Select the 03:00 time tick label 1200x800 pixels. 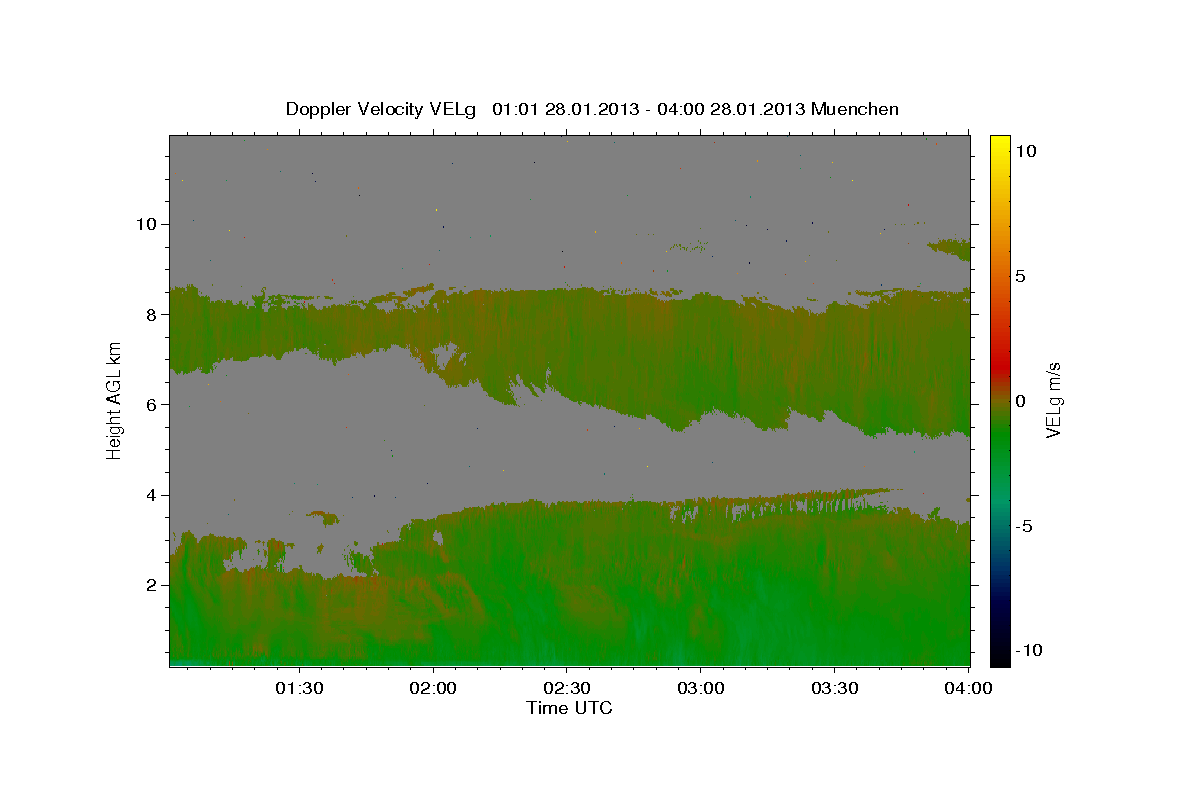pos(701,688)
